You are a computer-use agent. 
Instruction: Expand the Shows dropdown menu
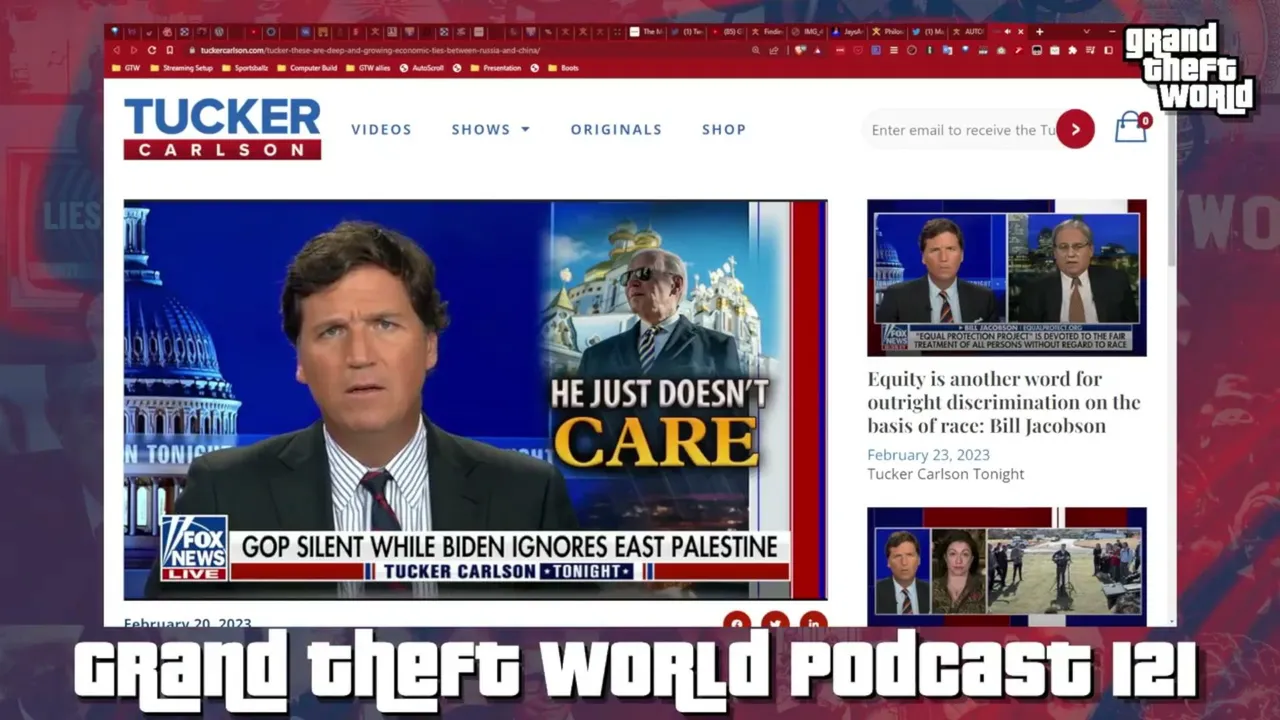[x=490, y=129]
